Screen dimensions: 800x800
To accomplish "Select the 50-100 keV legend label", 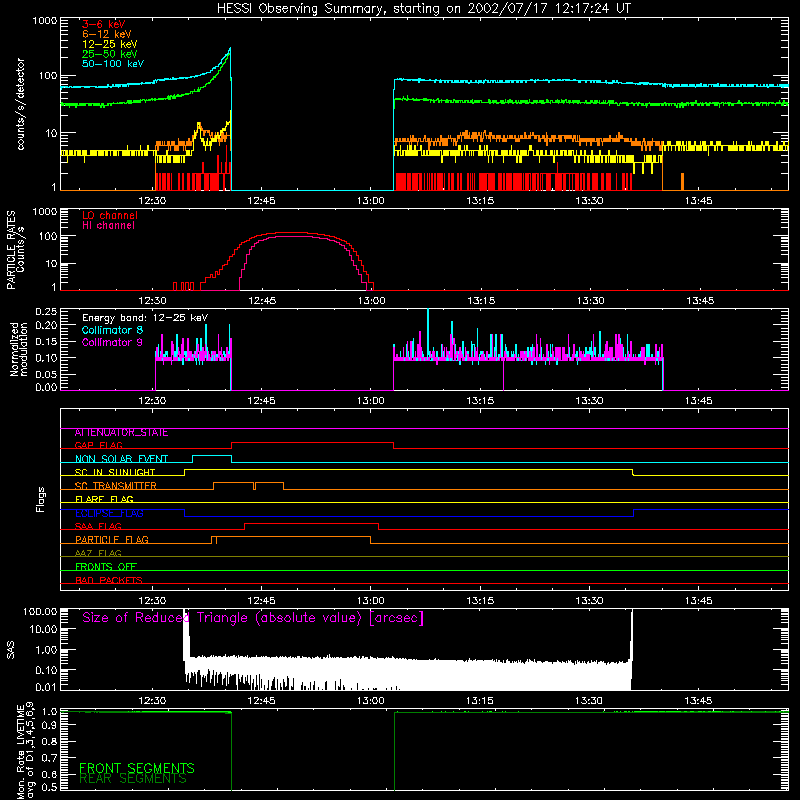I will 112,64.
